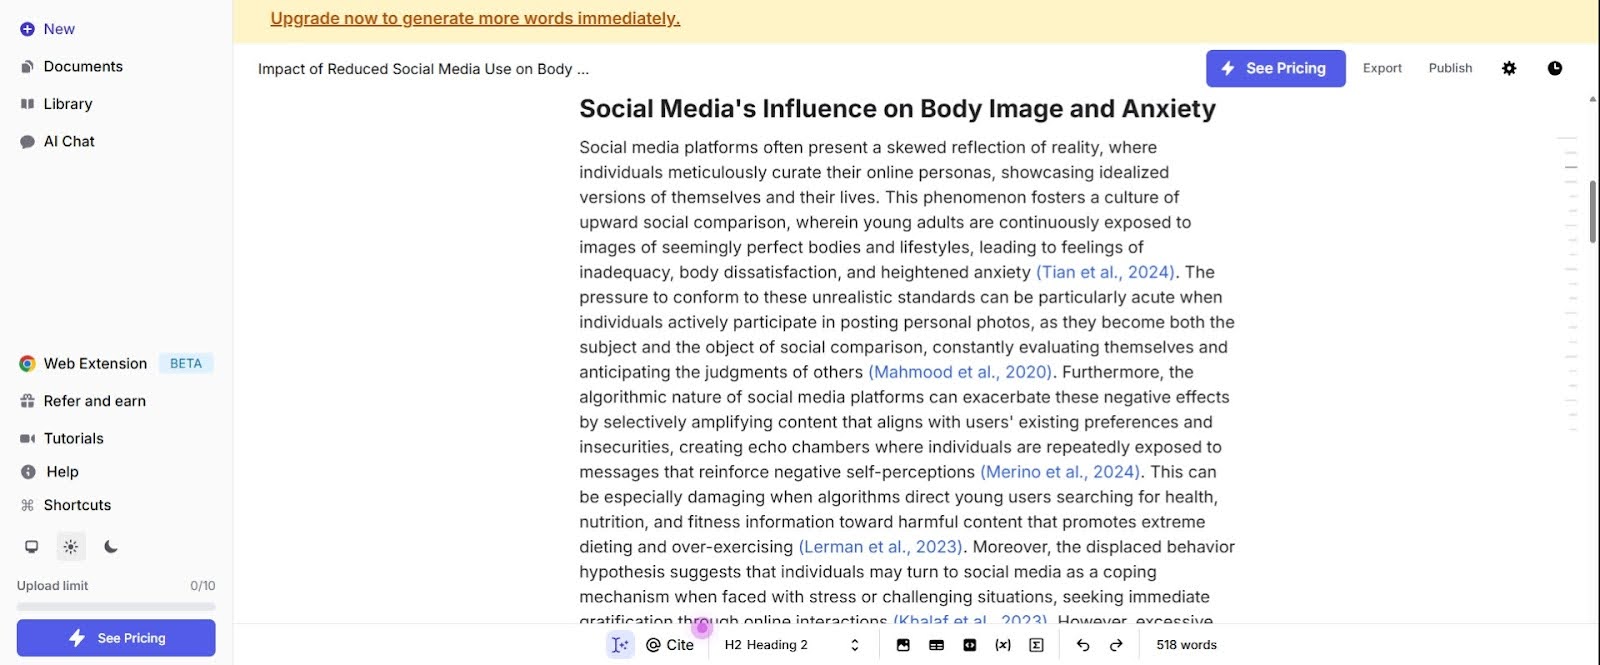The image size is (1600, 665).
Task: Insert a table using the toolbar icon
Action: click(936, 645)
